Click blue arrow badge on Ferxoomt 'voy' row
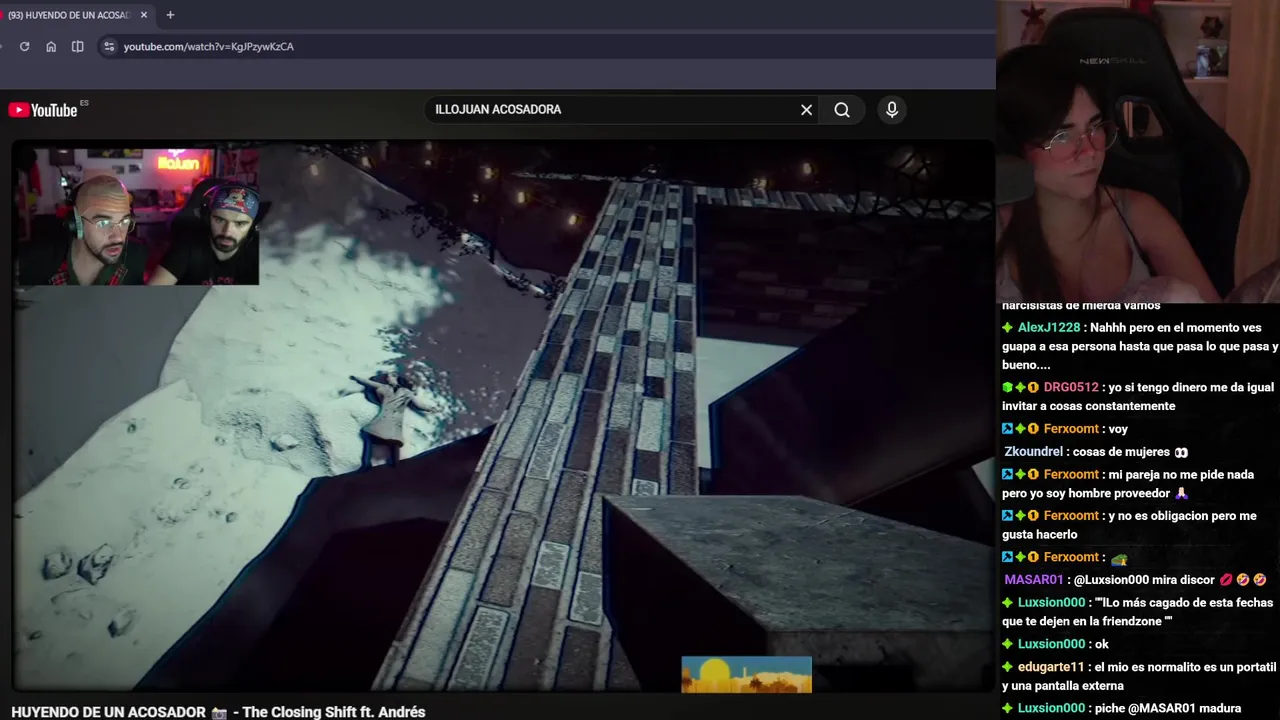 [1008, 429]
